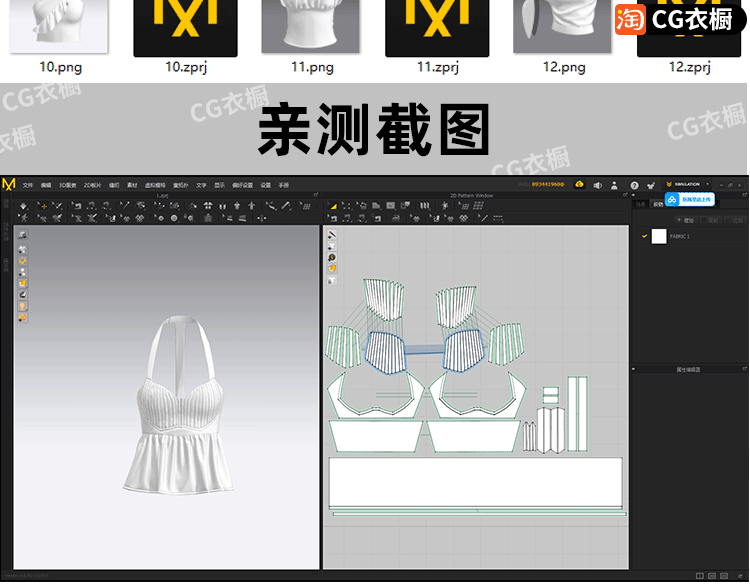Click the cloud account icon in header
Screen dimensions: 750x585
pos(579,185)
